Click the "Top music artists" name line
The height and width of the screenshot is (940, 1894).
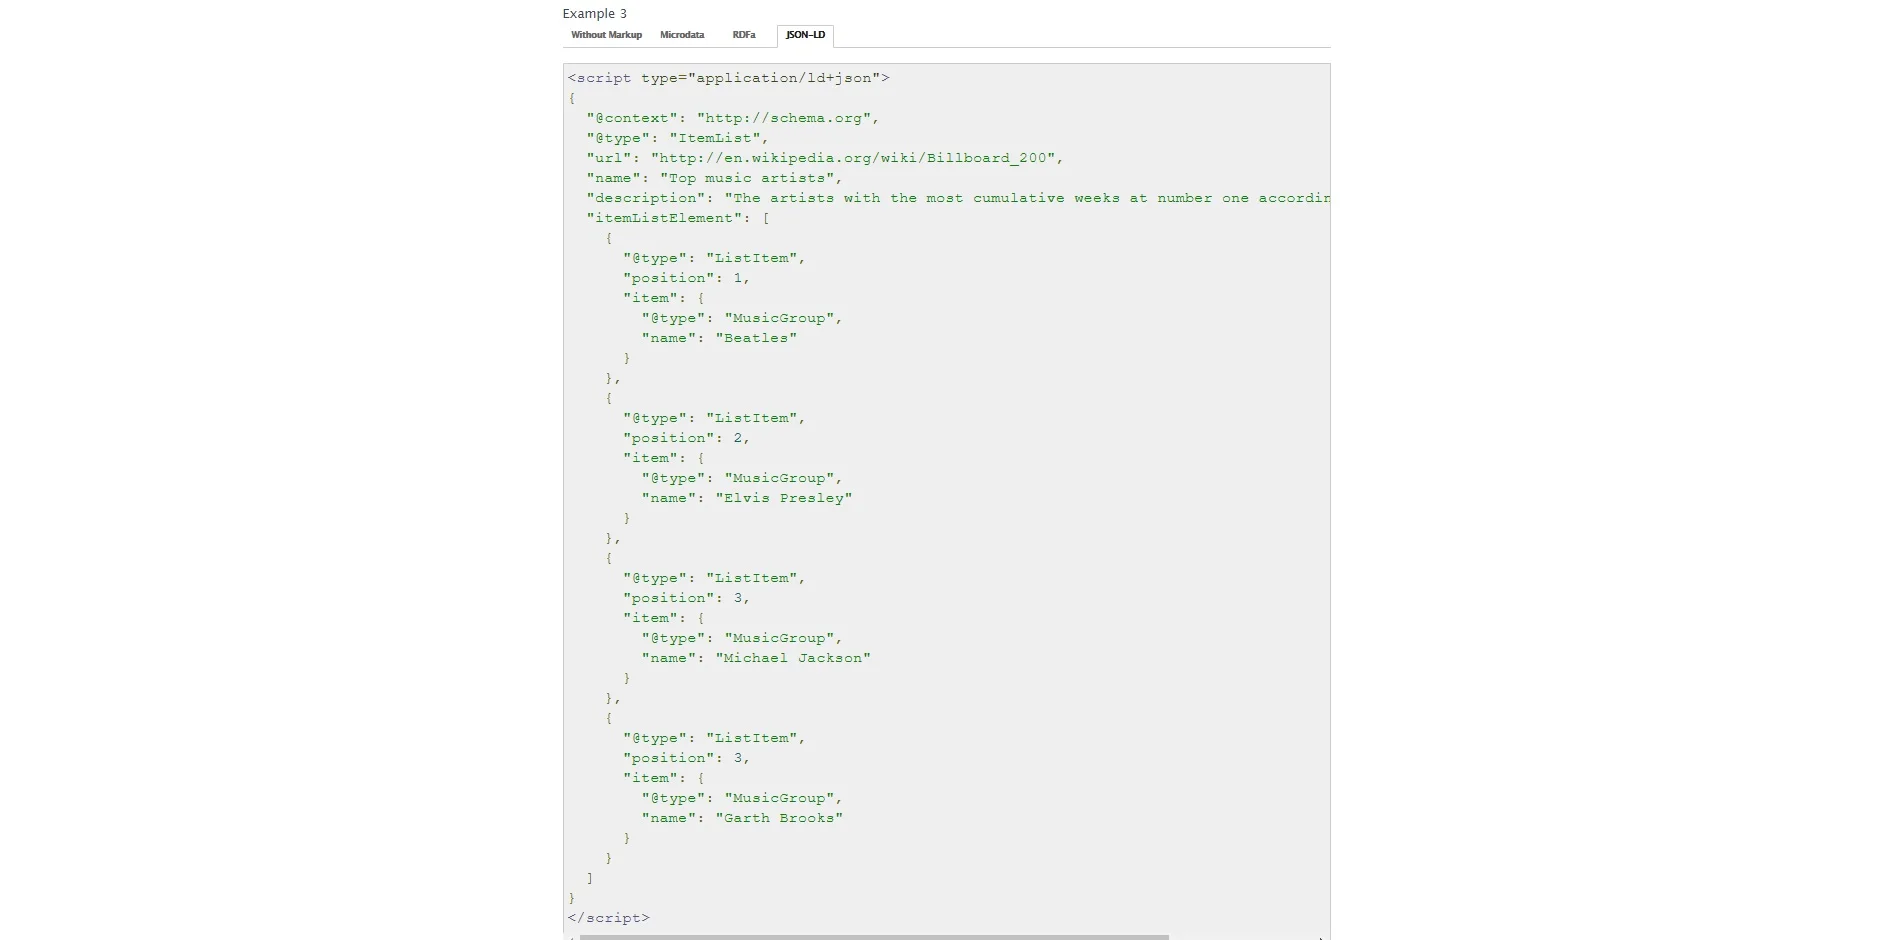pyautogui.click(x=714, y=178)
